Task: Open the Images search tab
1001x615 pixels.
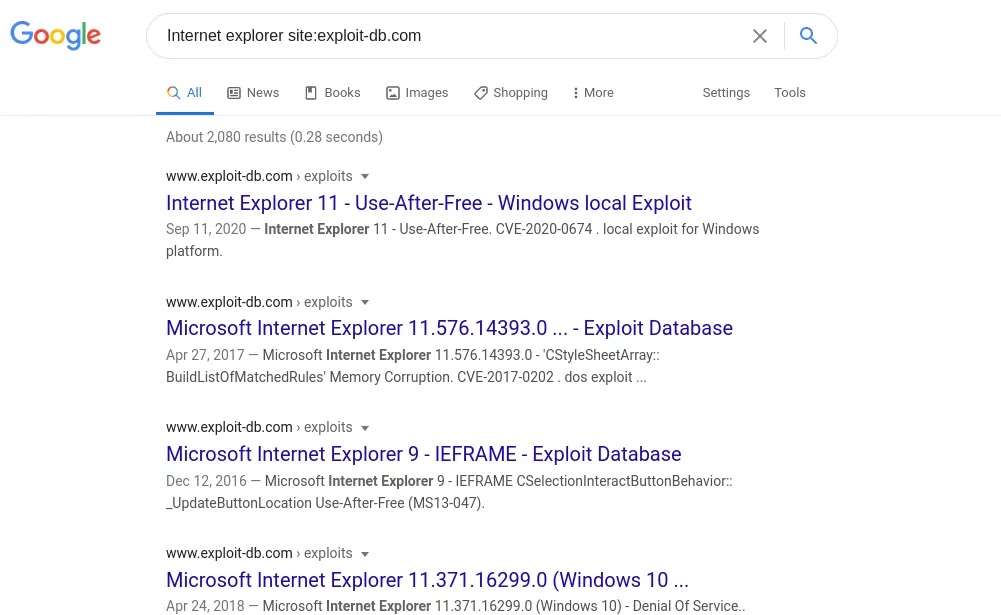Action: click(x=417, y=93)
